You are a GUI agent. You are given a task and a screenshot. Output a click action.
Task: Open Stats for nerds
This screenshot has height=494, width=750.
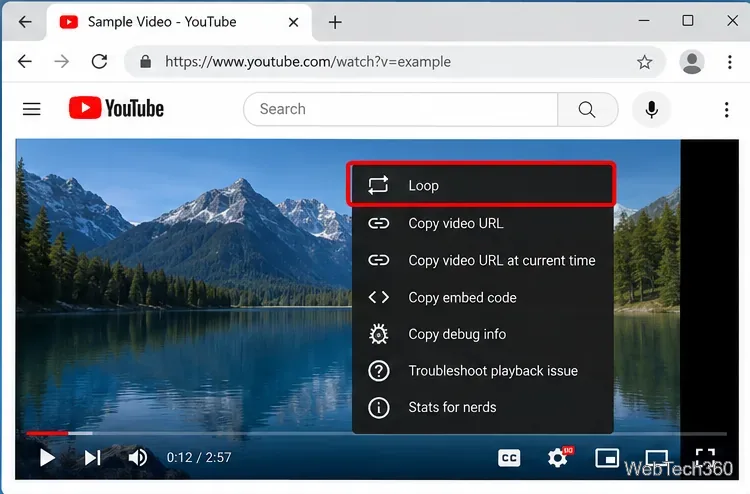(483, 407)
